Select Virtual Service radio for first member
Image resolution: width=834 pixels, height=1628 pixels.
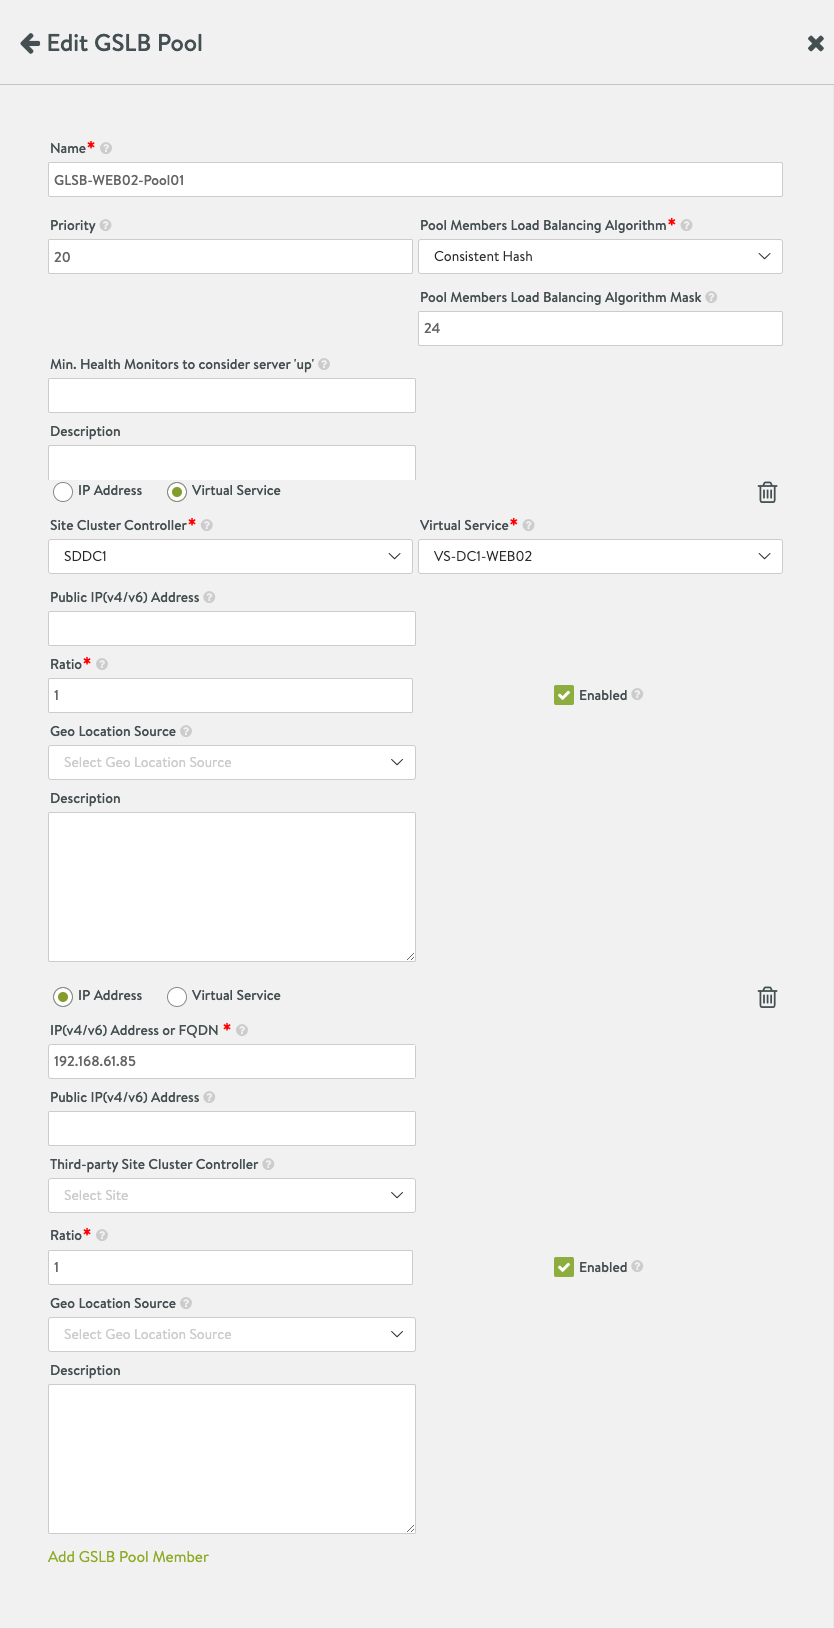tap(177, 491)
